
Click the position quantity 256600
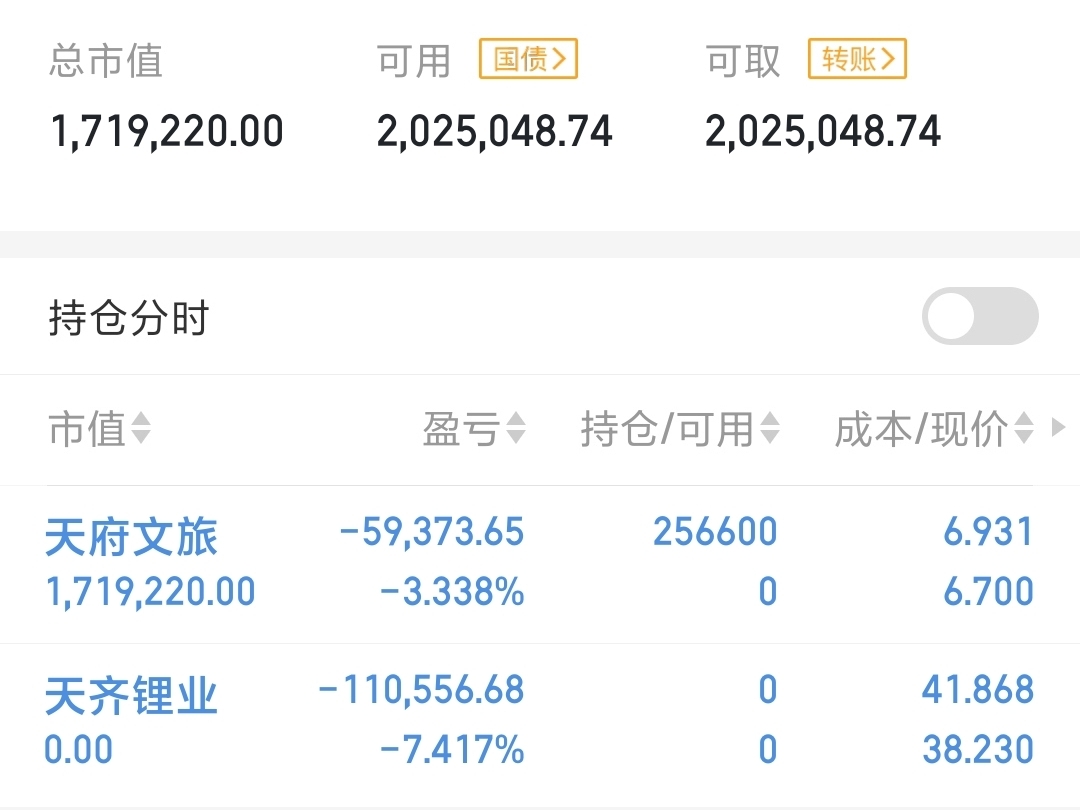pyautogui.click(x=716, y=532)
